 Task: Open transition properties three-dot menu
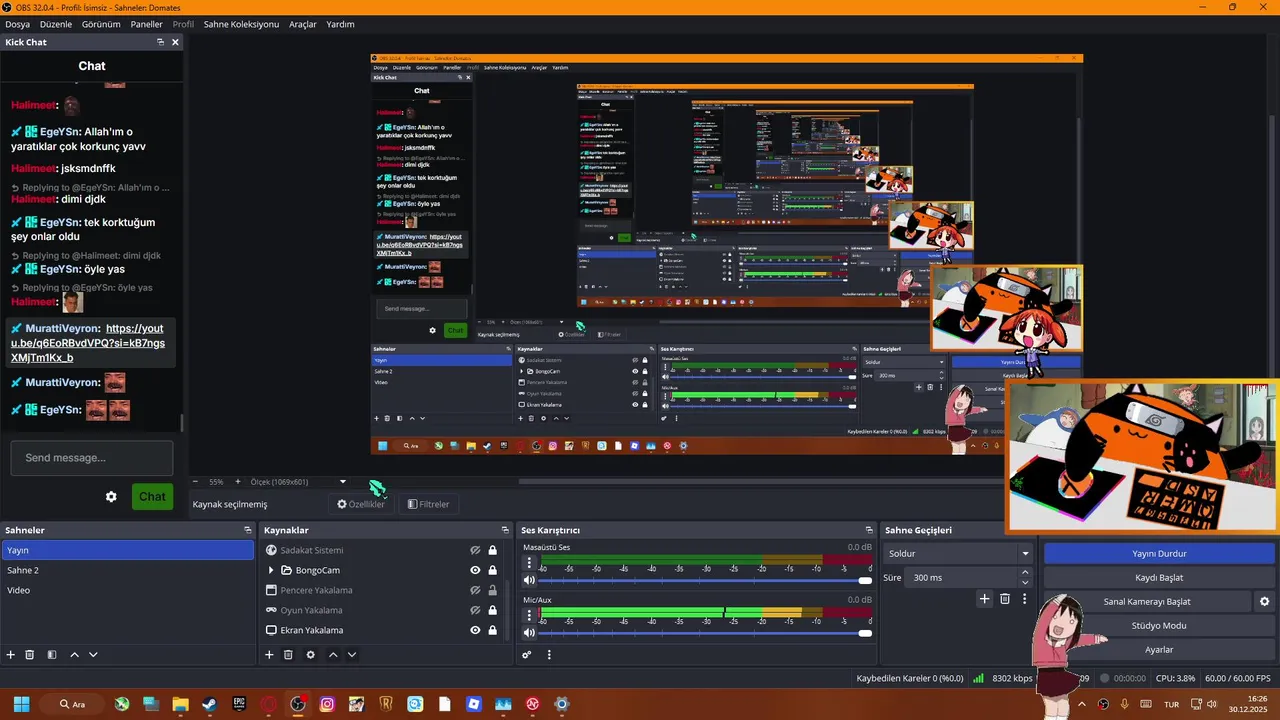[1024, 599]
